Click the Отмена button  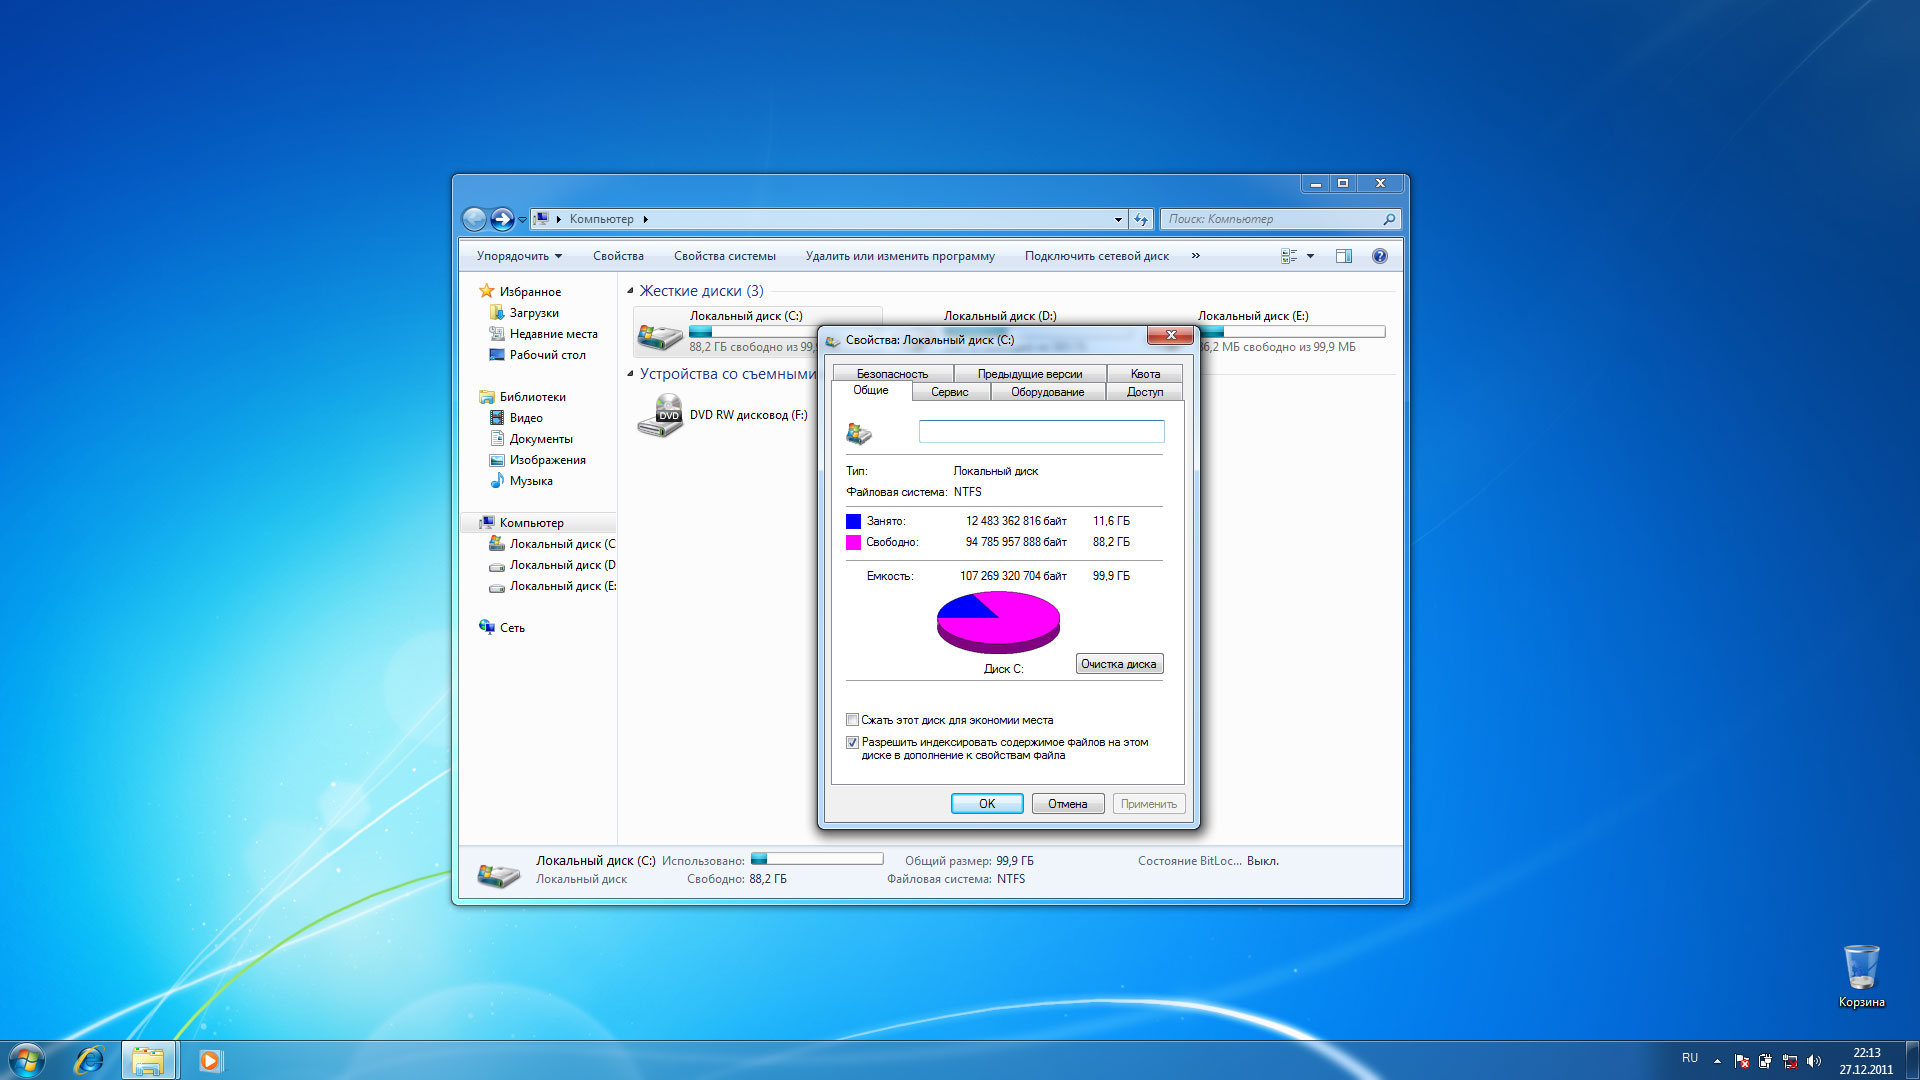tap(1067, 804)
